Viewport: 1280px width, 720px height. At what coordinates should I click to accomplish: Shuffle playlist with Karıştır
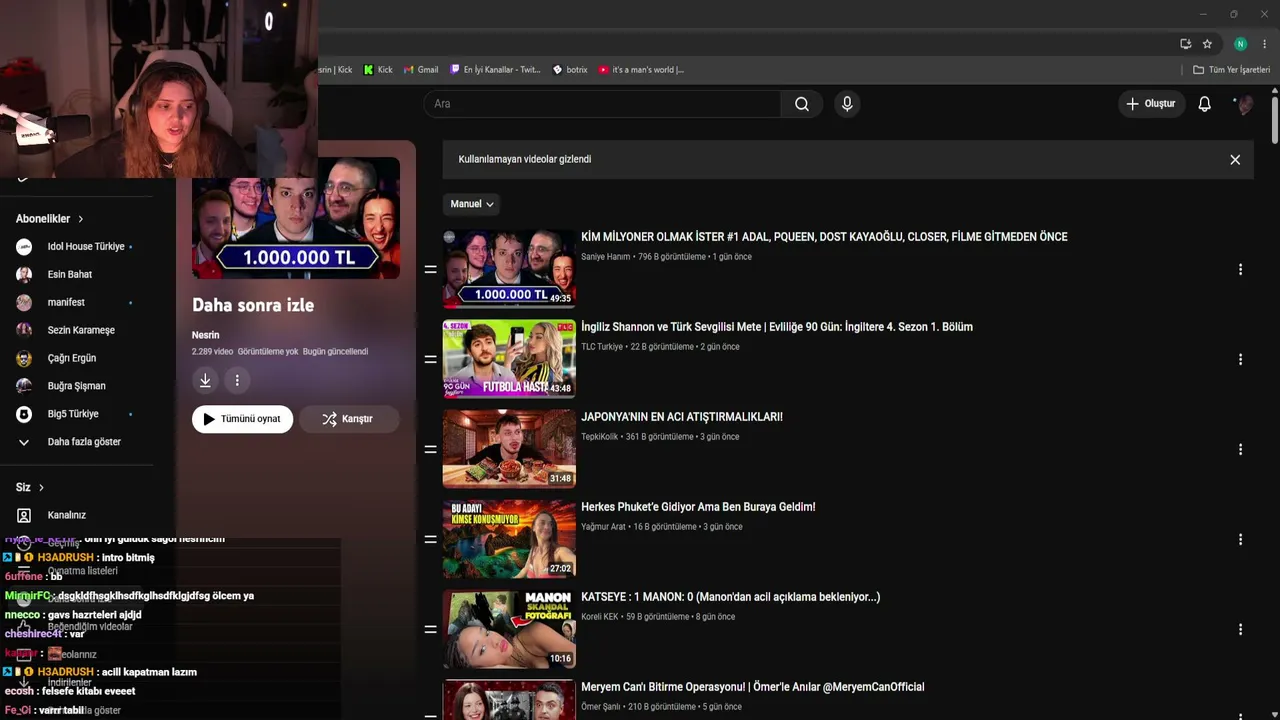point(349,419)
